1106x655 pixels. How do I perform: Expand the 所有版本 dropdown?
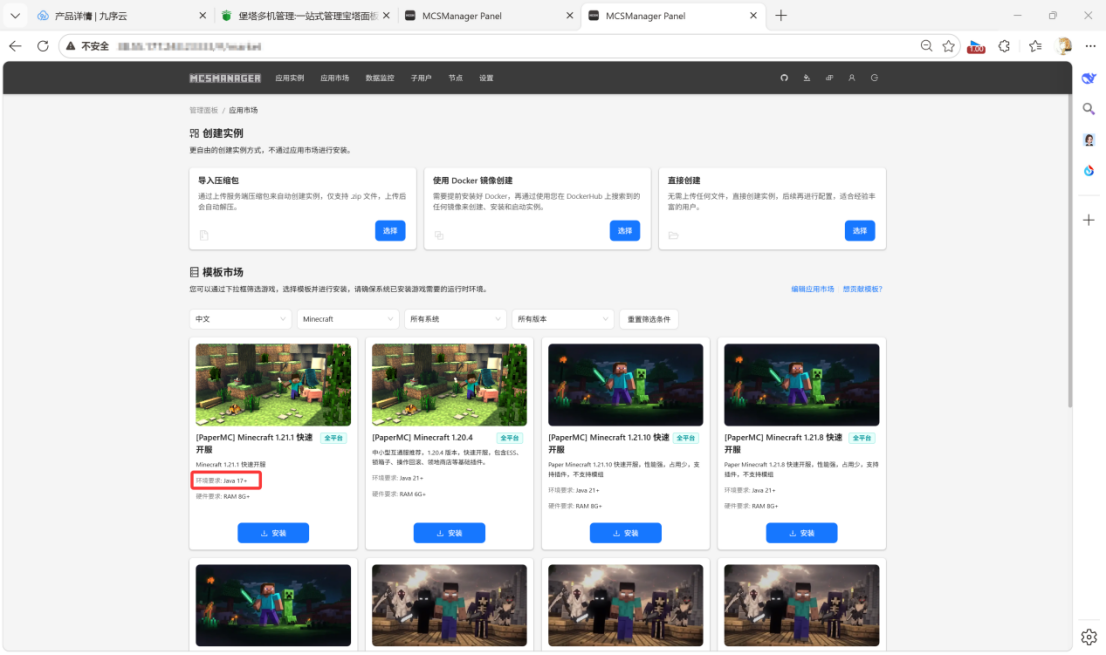click(x=562, y=319)
